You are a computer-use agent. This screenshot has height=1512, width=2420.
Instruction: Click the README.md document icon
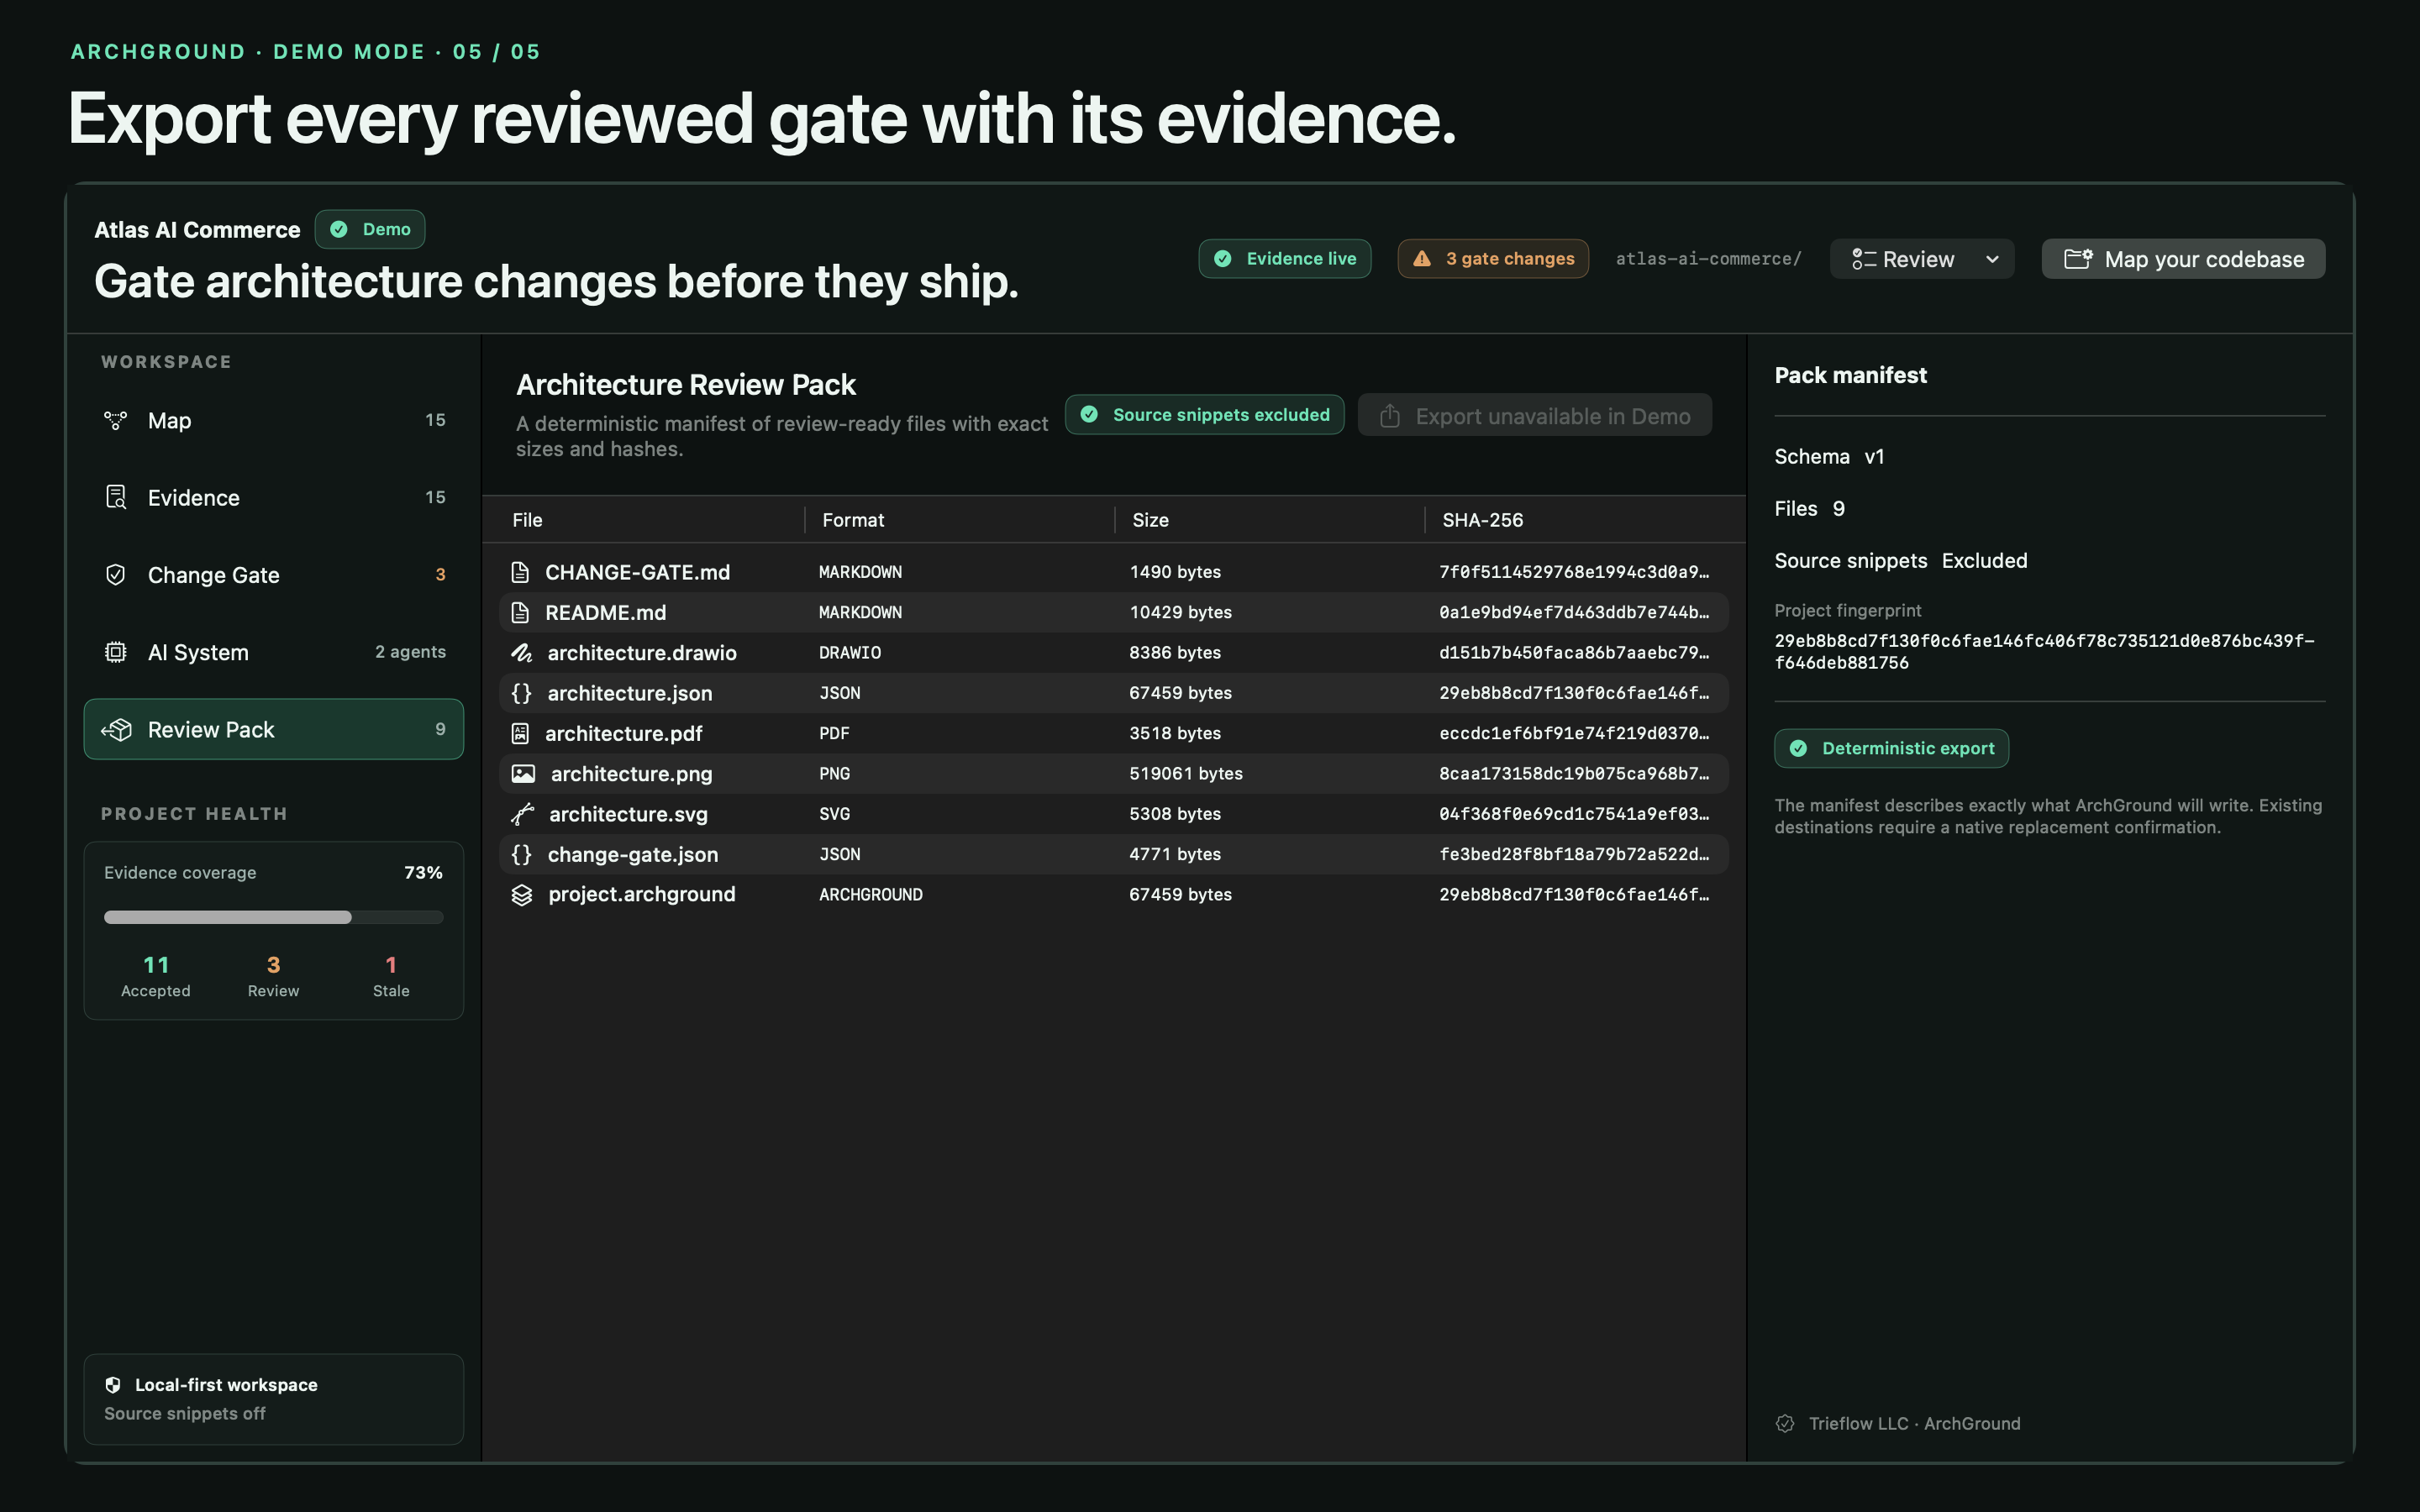coord(520,612)
